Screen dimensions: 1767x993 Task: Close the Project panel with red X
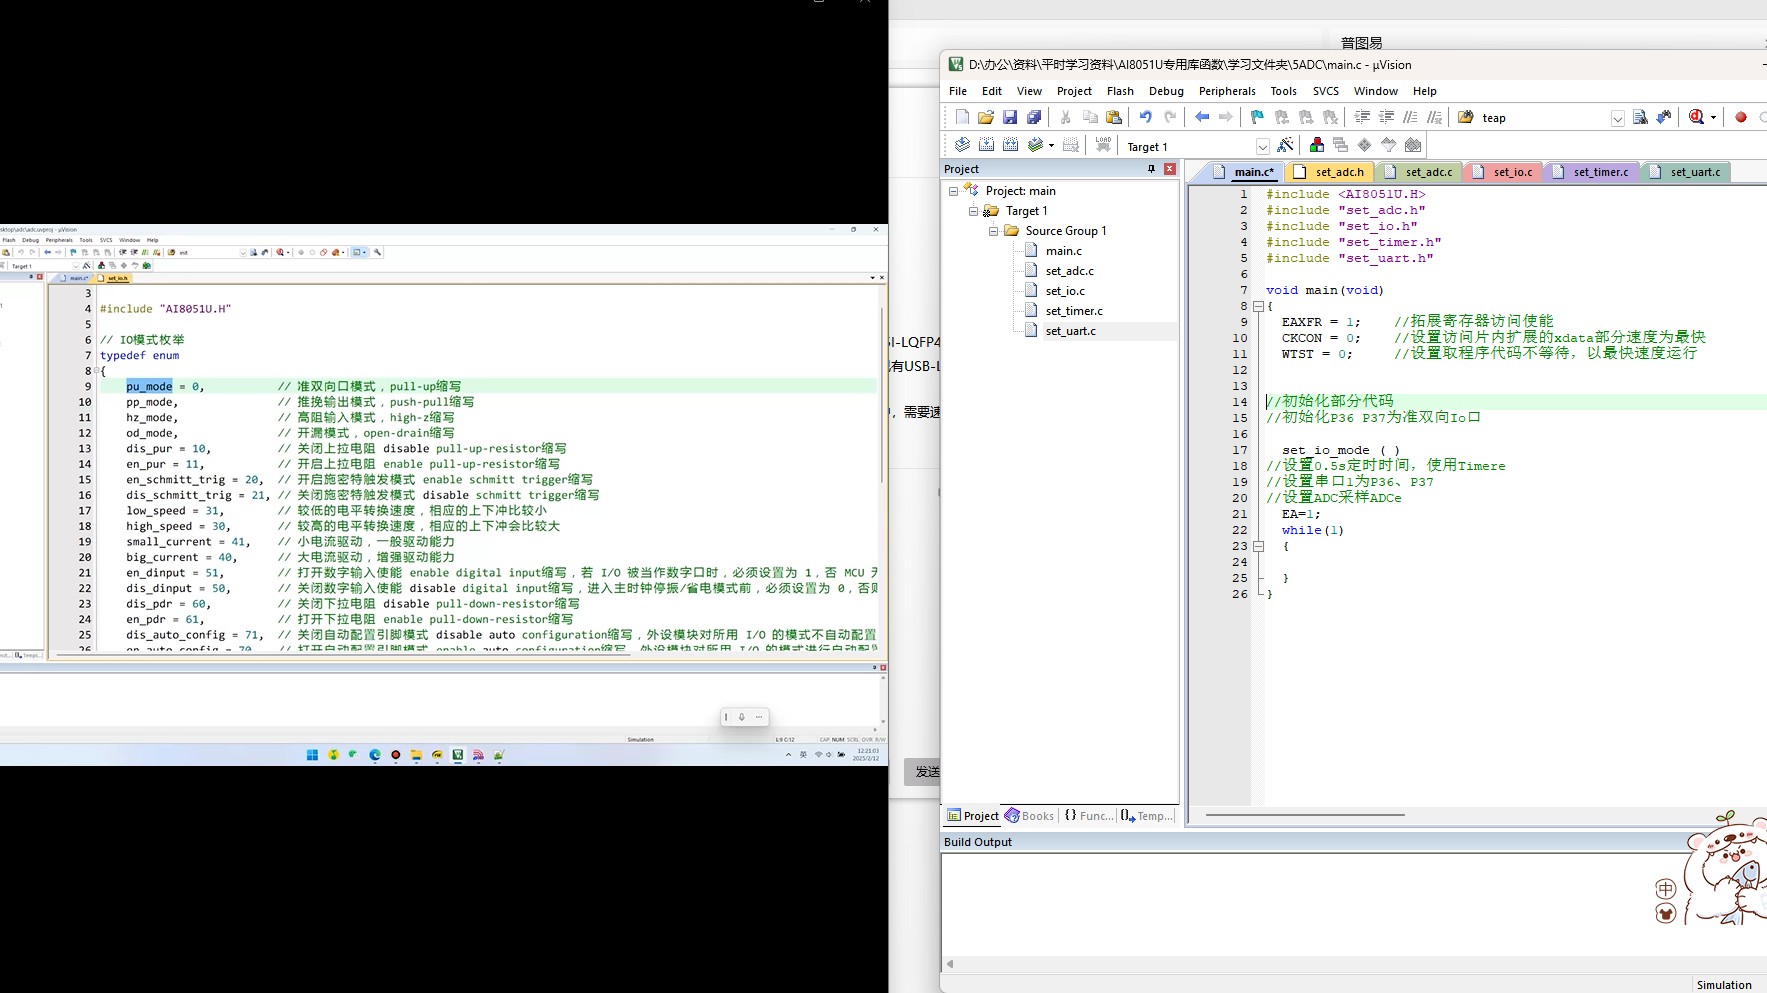[1170, 169]
